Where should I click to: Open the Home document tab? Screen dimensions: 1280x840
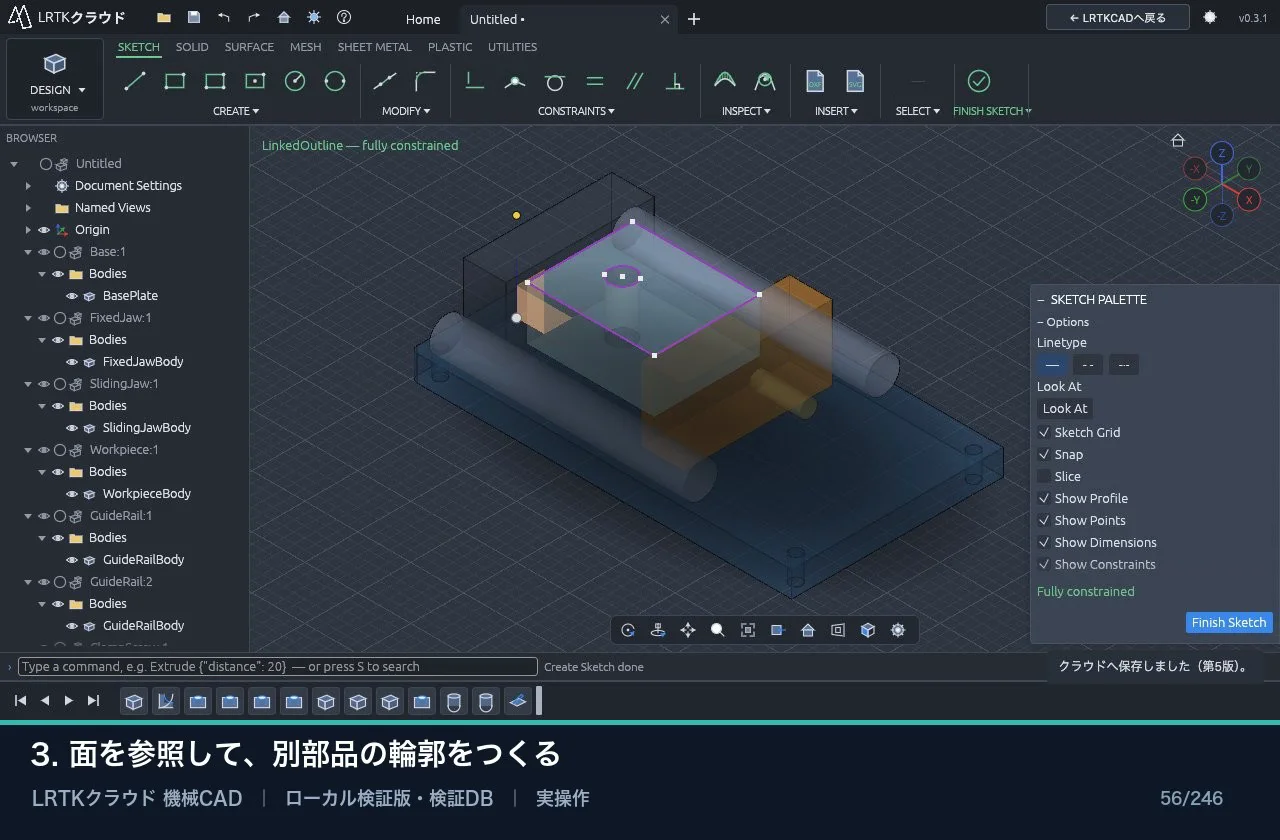(423, 19)
